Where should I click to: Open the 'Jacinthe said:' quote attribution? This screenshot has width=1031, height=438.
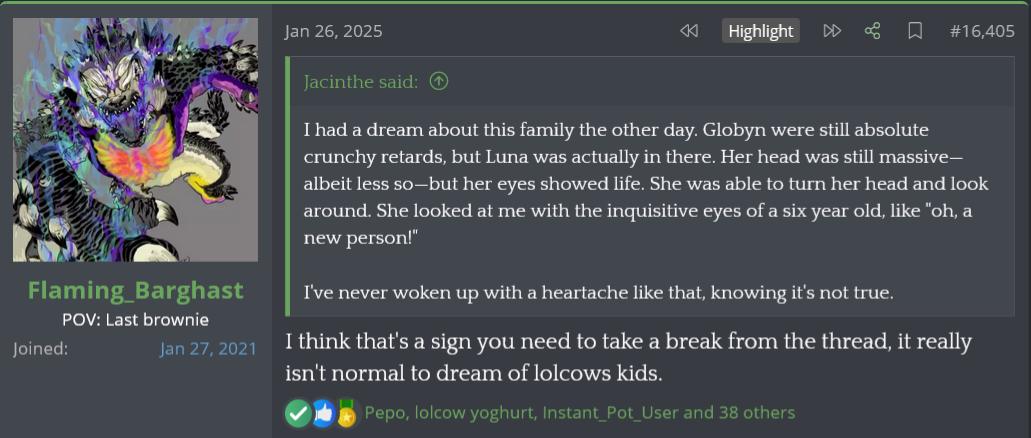[x=361, y=82]
